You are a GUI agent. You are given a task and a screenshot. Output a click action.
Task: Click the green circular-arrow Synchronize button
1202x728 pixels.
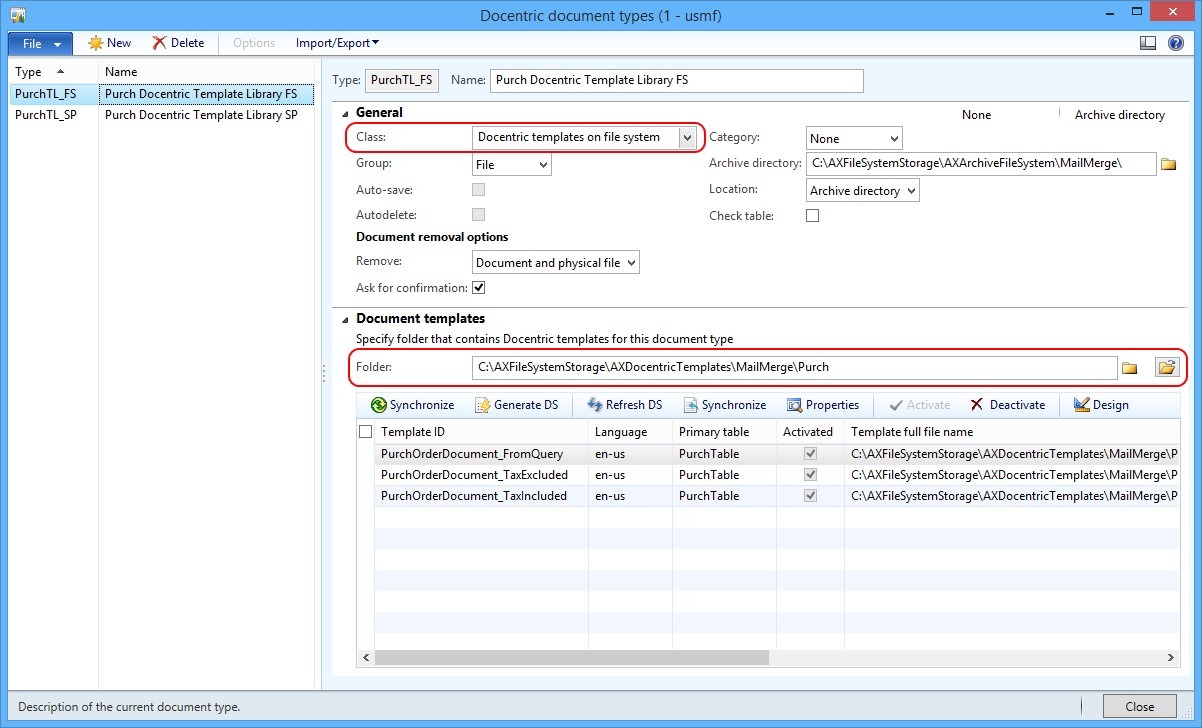412,405
